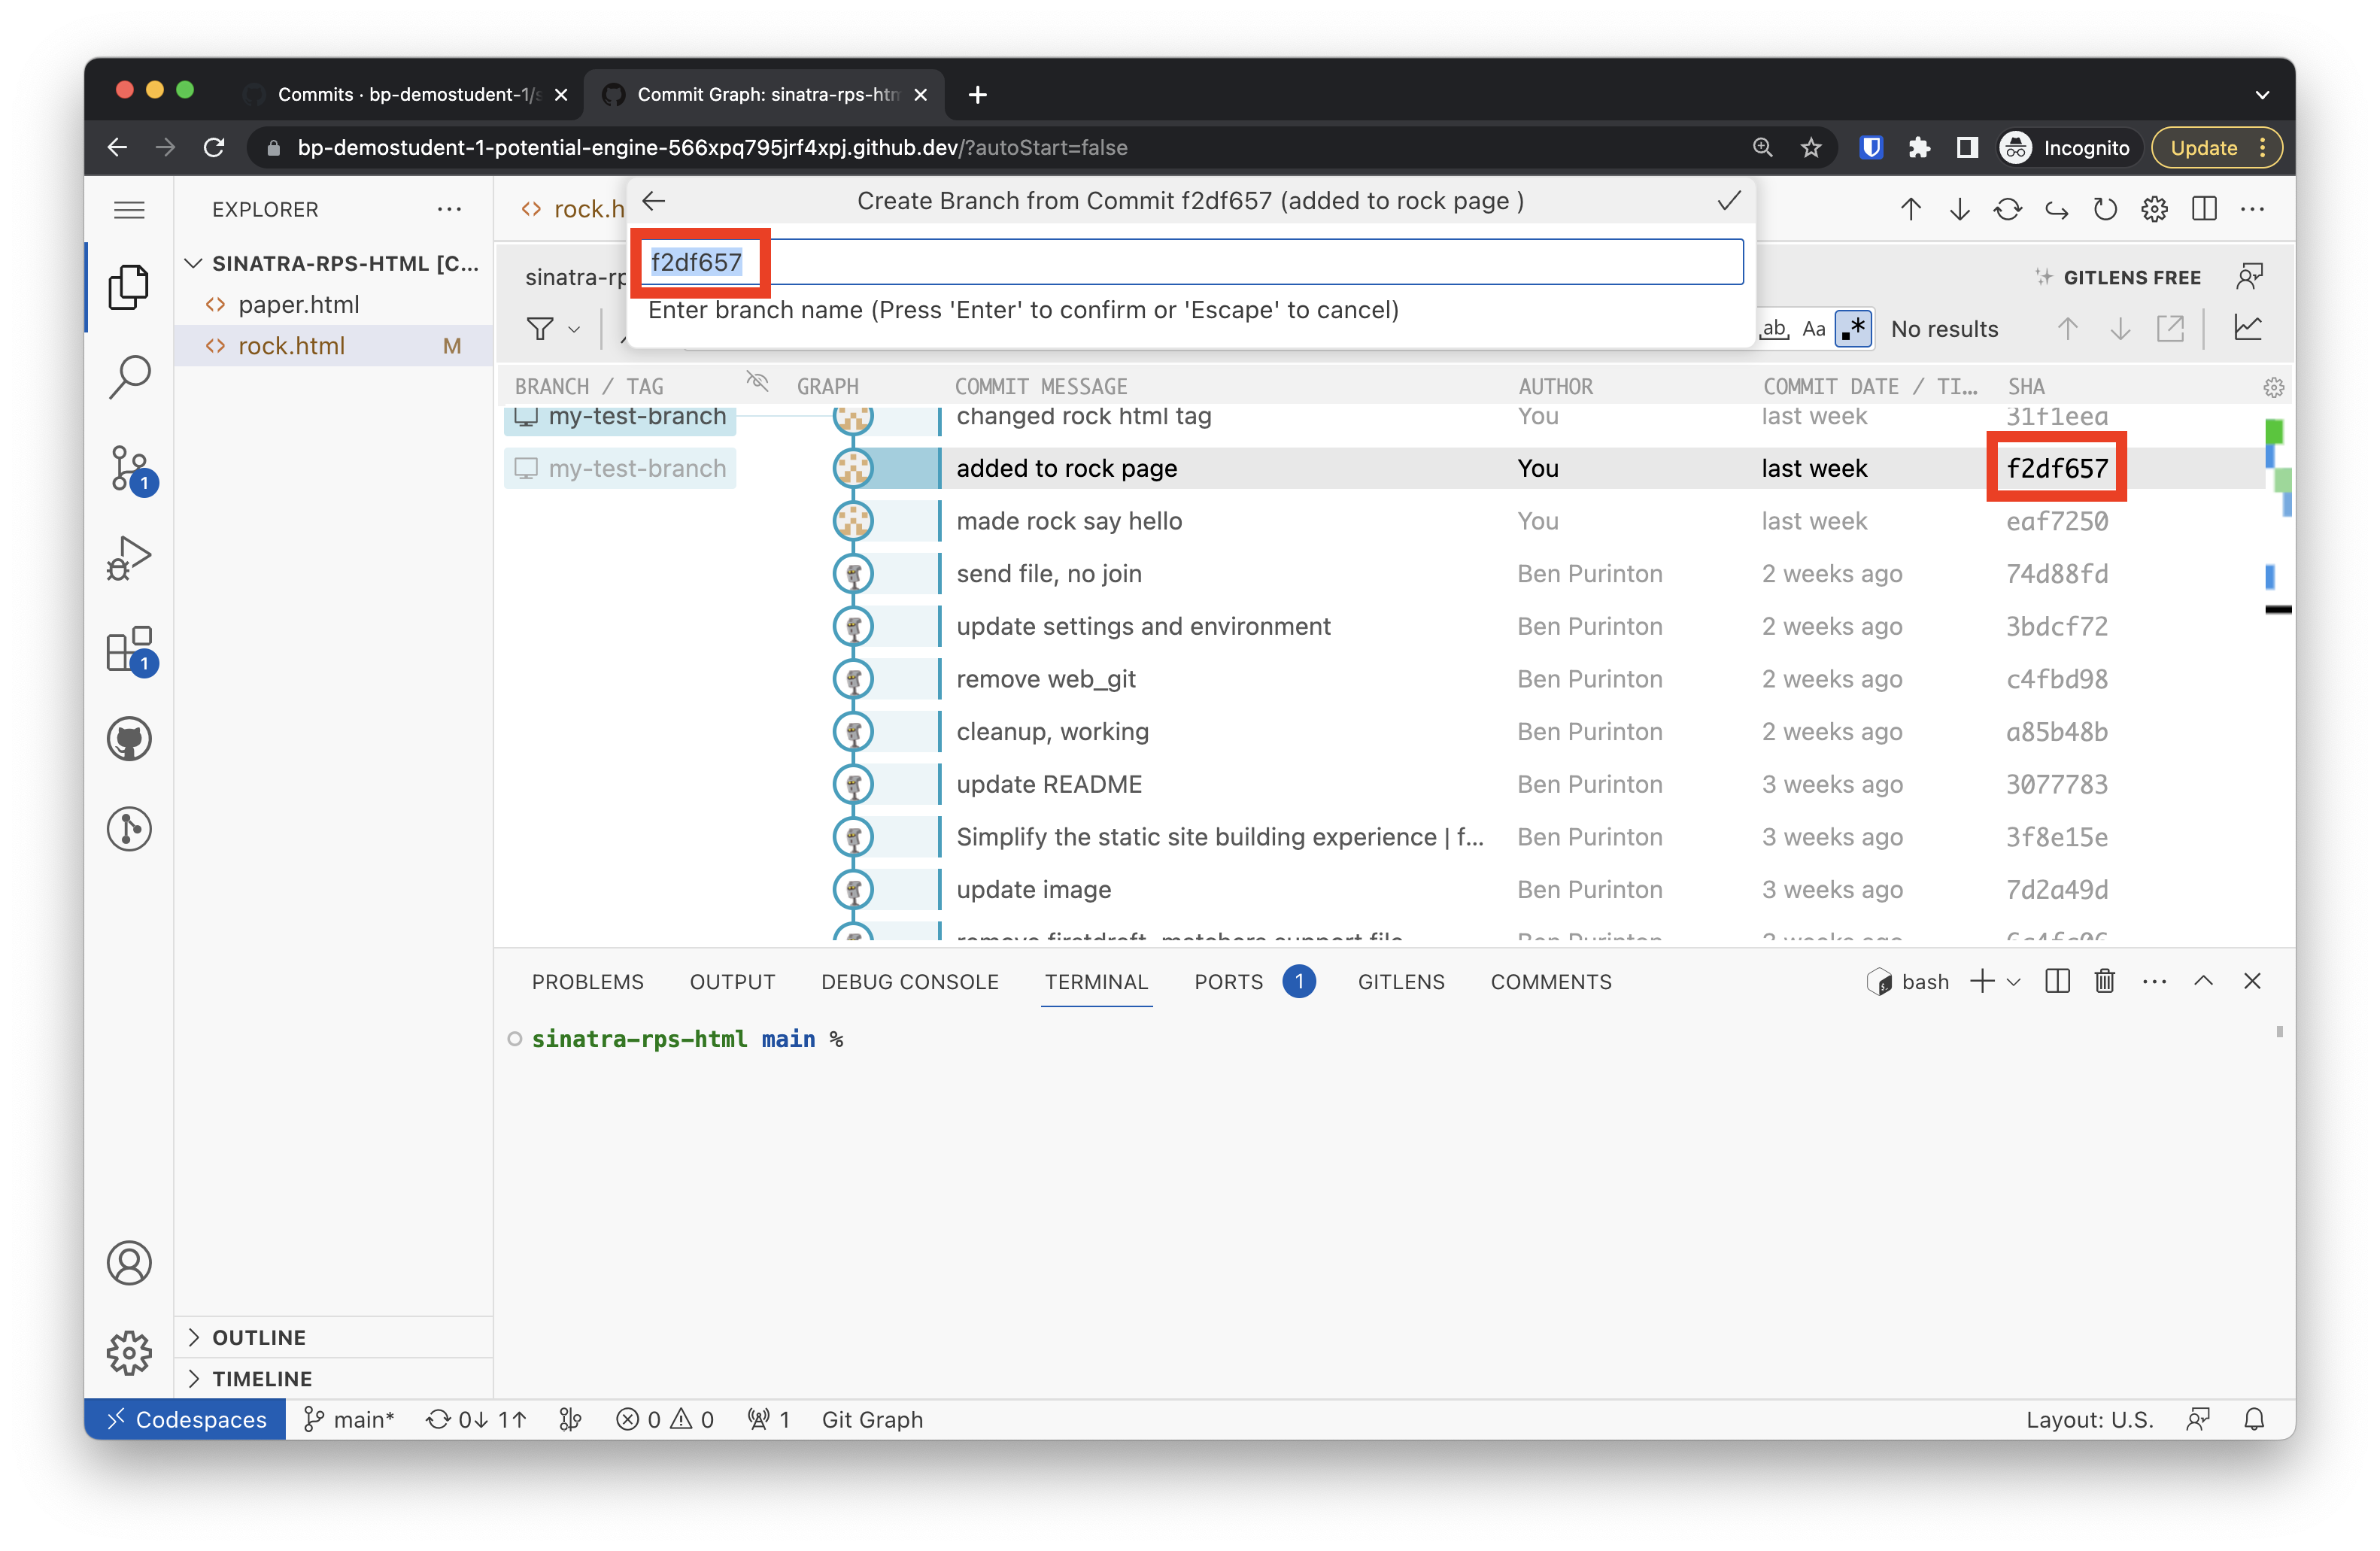Kill terminal with trash icon

point(2104,981)
